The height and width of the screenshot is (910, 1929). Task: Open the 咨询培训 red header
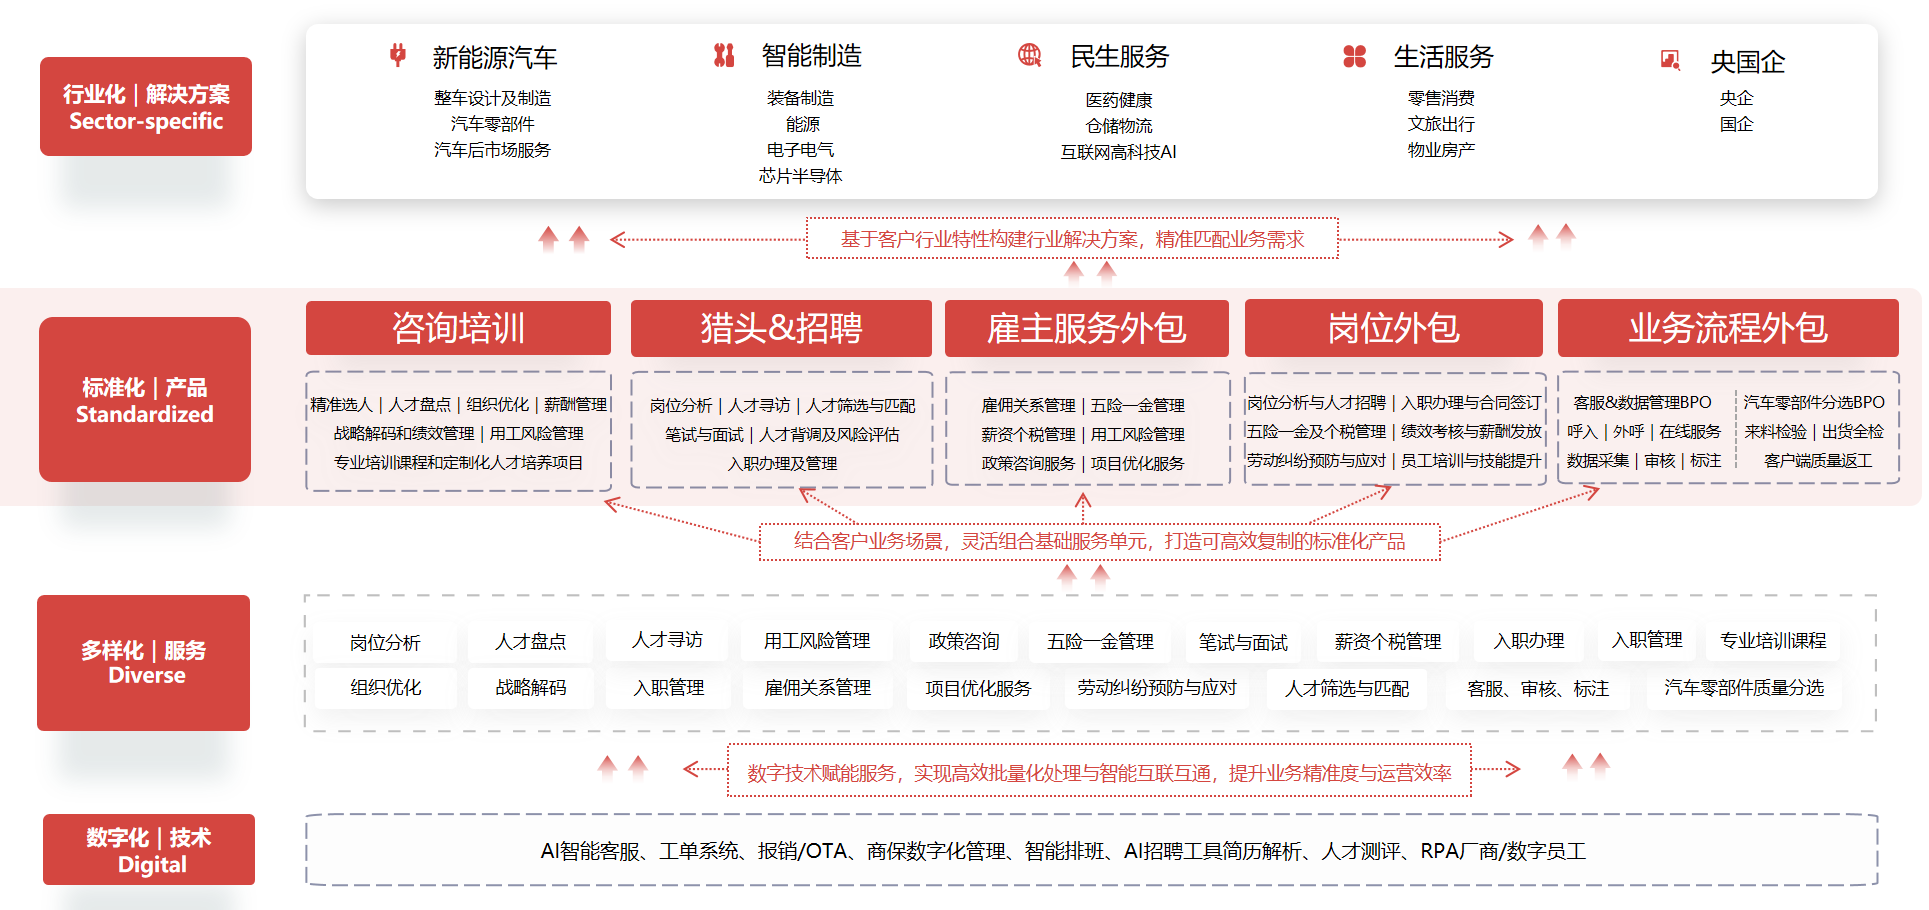pyautogui.click(x=458, y=328)
